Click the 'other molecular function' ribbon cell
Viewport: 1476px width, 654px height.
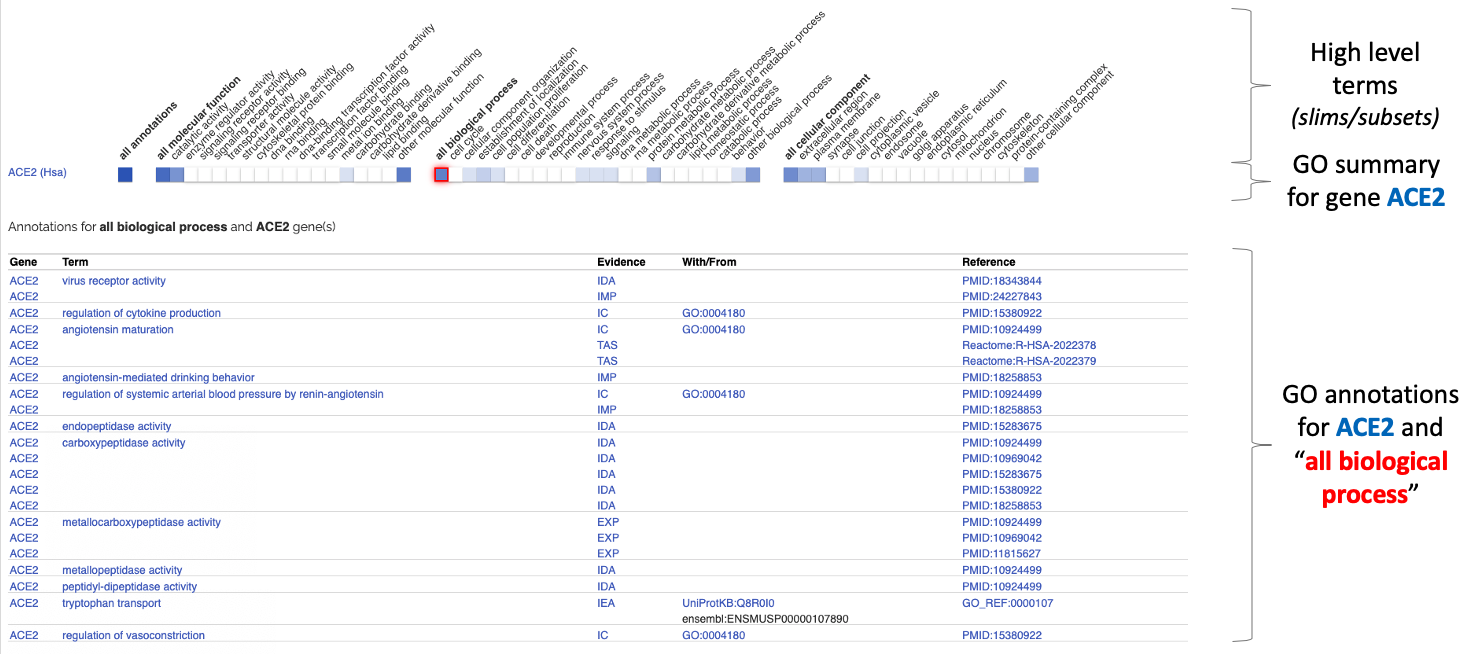click(x=404, y=175)
